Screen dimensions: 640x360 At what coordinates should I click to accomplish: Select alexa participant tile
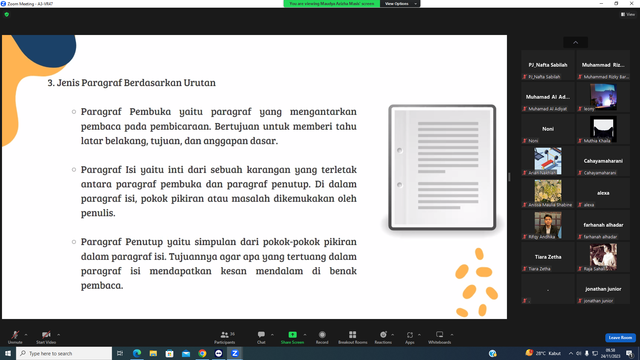603,193
